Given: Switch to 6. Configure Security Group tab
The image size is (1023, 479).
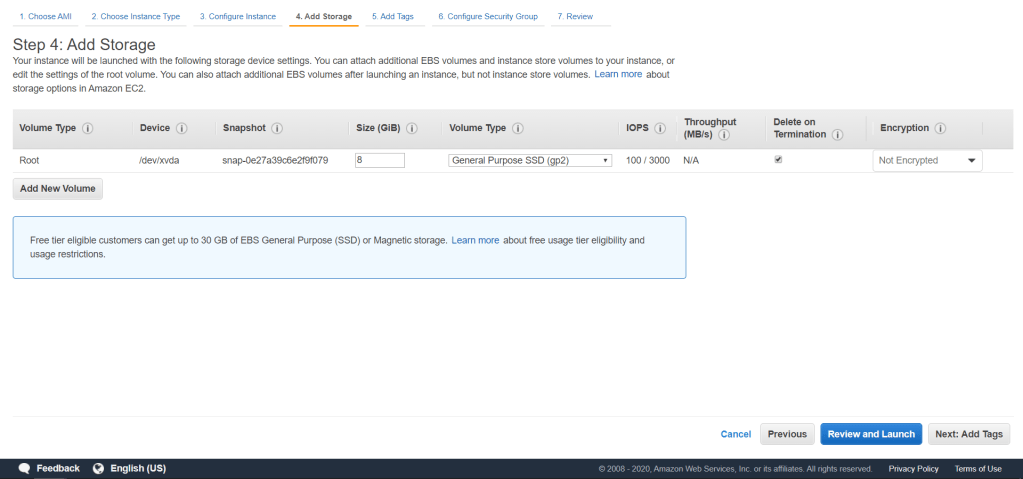Looking at the screenshot, I should tap(487, 17).
